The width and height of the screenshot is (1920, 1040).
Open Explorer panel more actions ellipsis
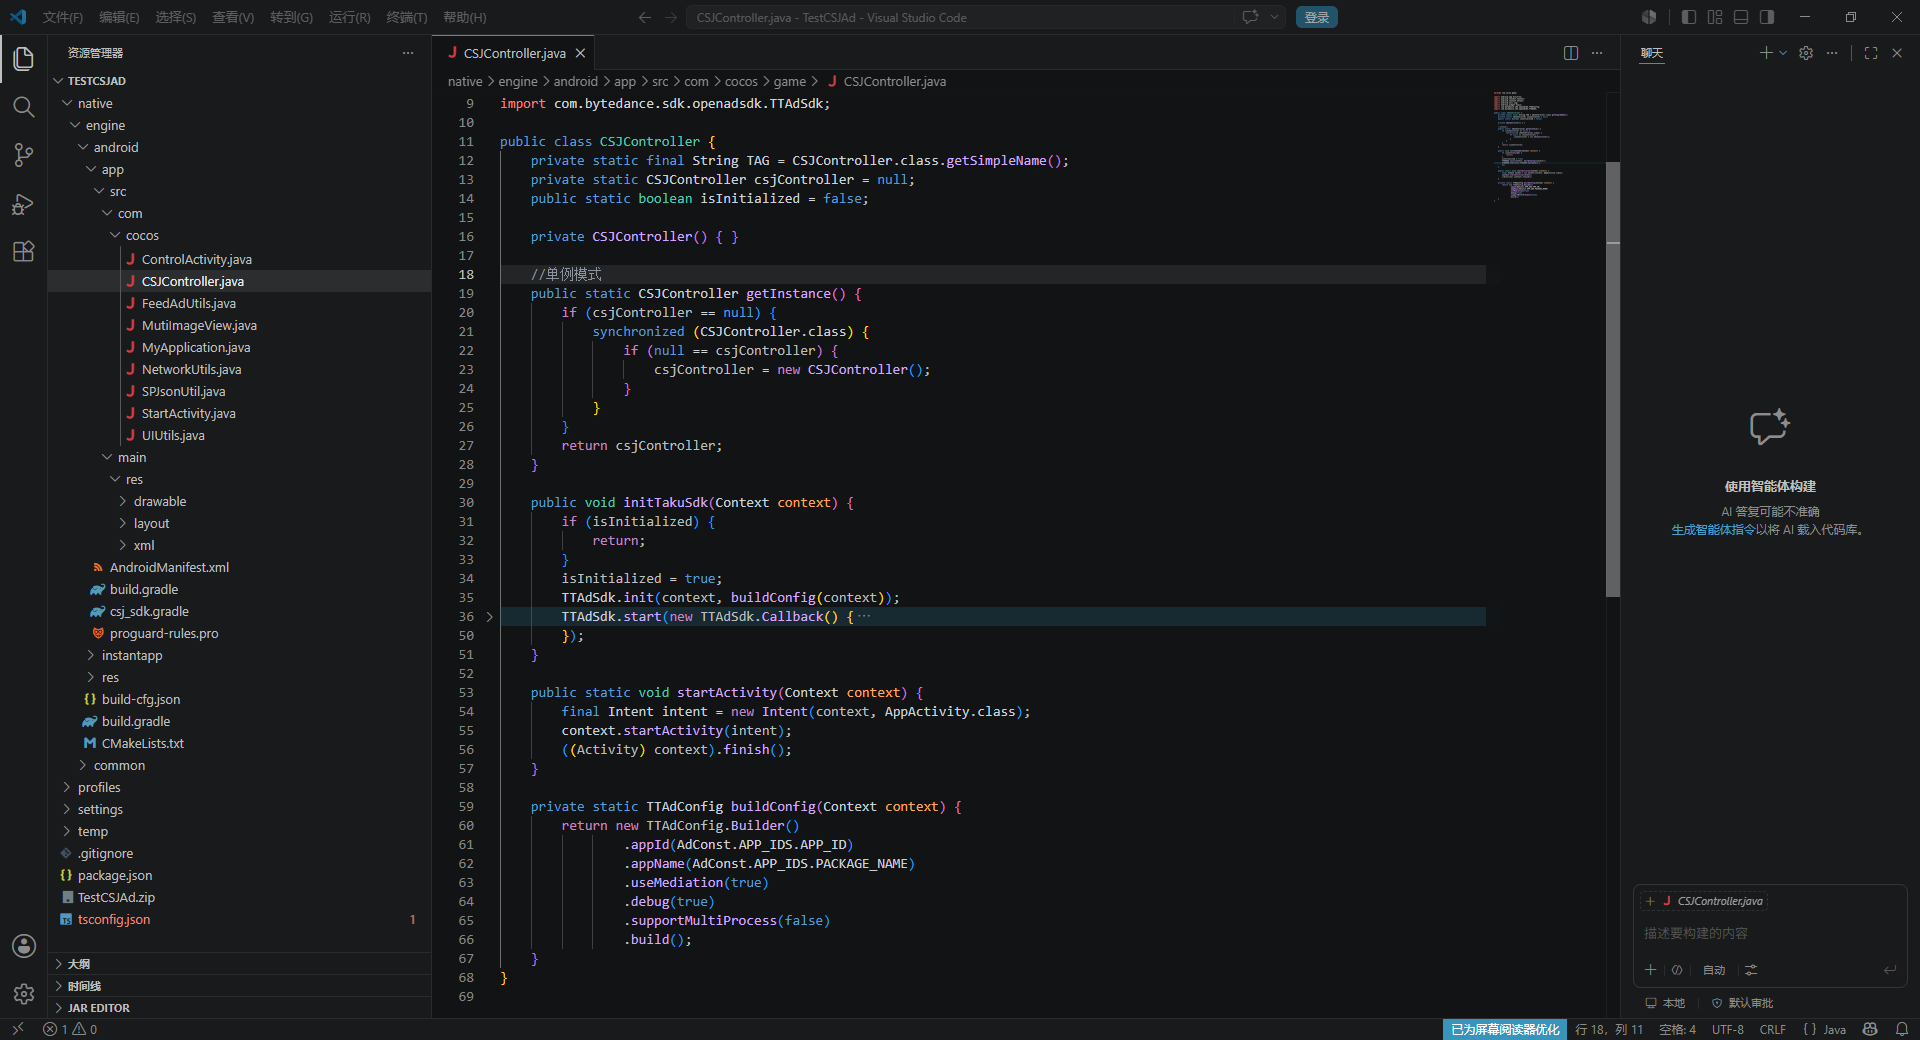point(408,53)
